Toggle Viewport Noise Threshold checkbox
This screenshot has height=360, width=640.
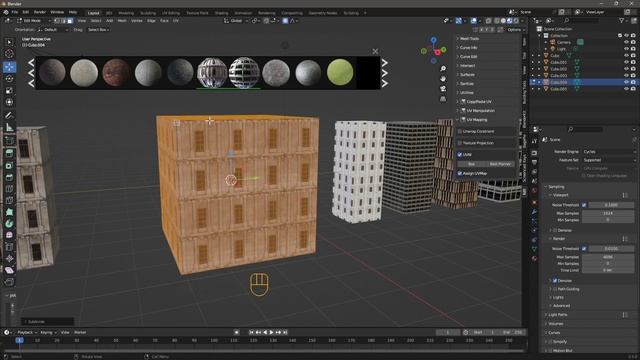[x=584, y=205]
